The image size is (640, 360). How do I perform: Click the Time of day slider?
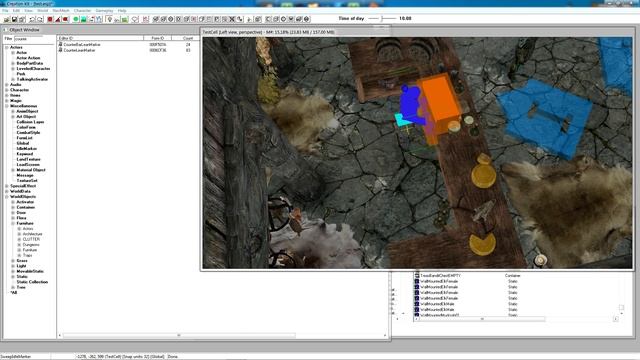click(x=382, y=18)
